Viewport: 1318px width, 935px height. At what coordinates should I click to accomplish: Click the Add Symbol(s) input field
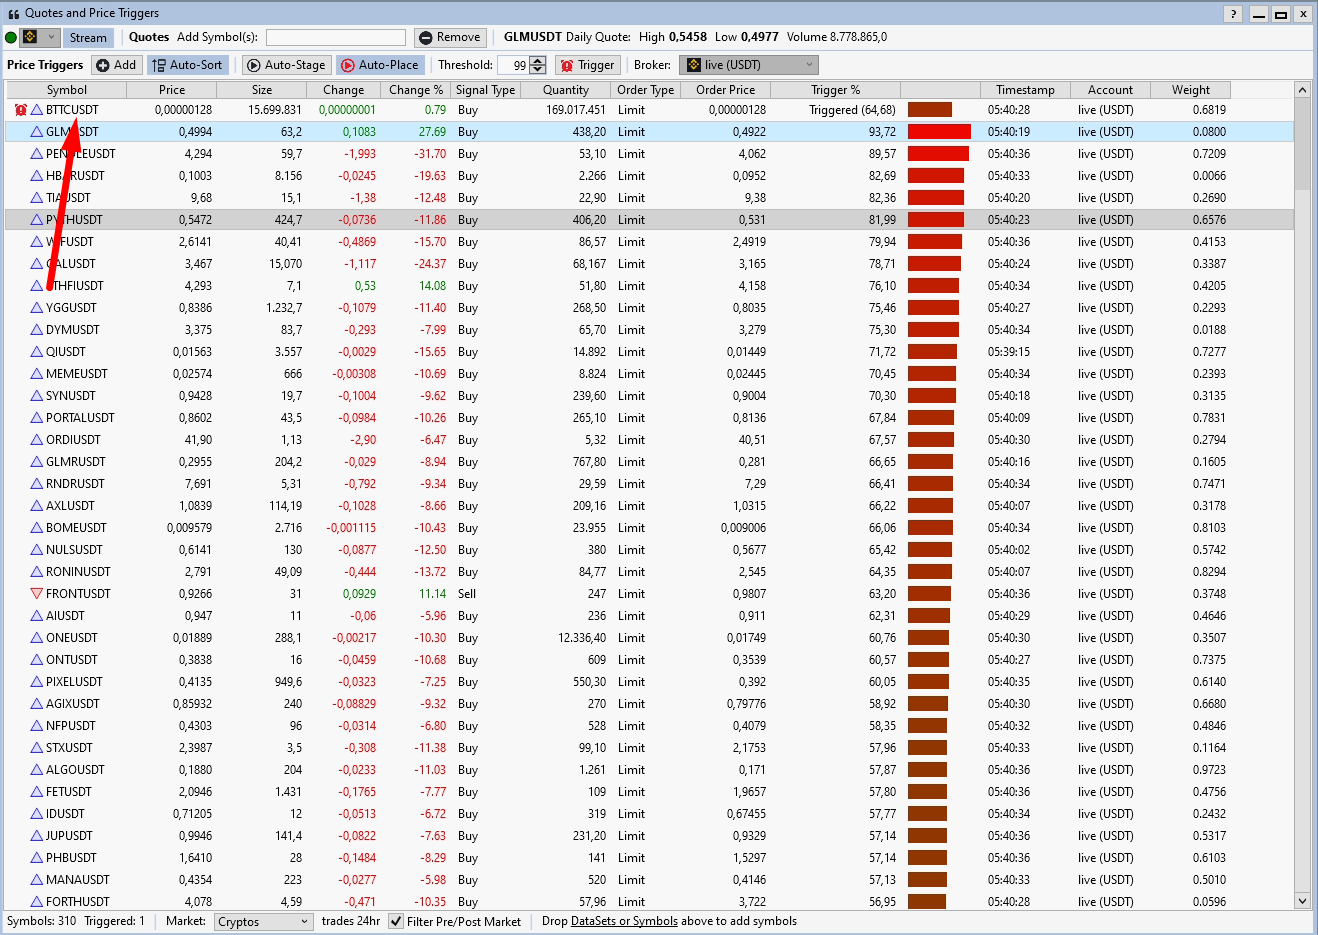tap(336, 38)
